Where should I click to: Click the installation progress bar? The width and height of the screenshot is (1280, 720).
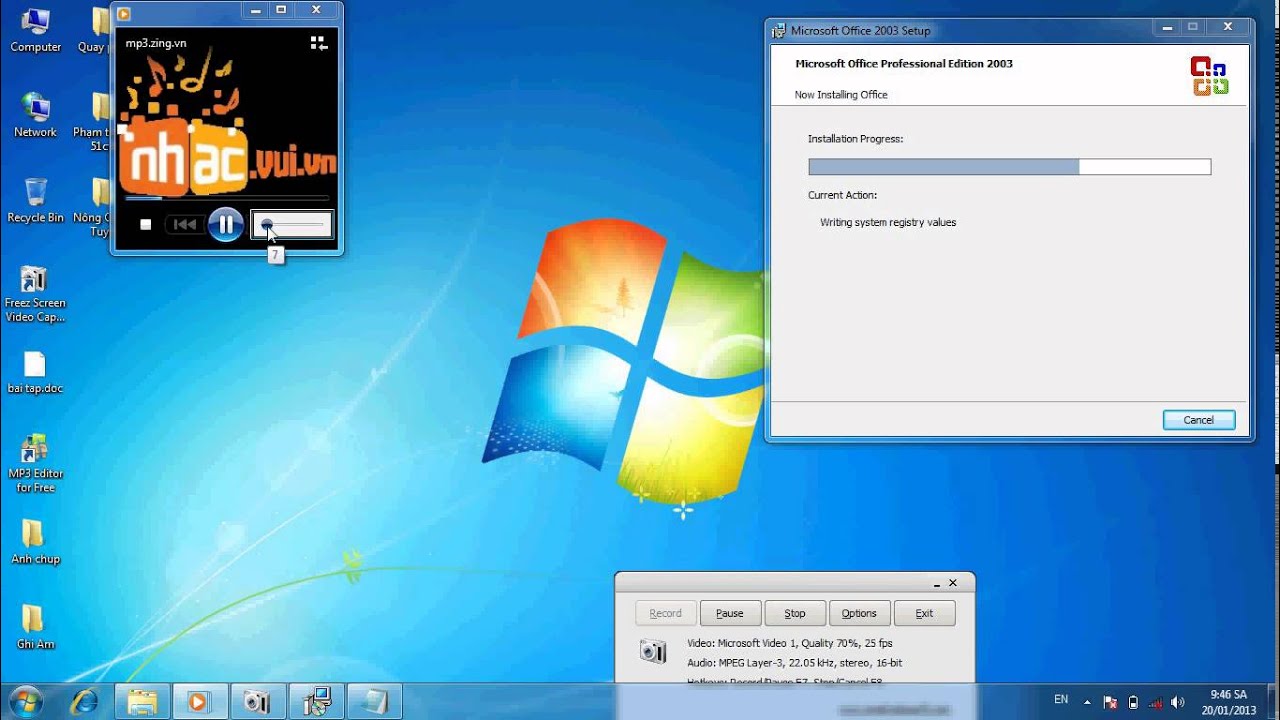tap(1009, 167)
